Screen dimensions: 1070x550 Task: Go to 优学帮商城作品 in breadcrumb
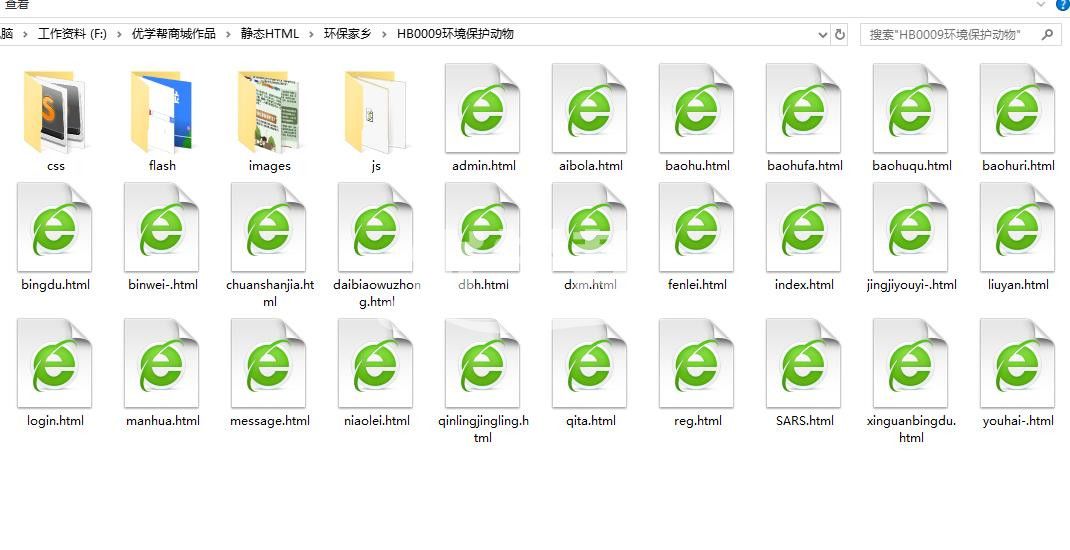point(173,34)
